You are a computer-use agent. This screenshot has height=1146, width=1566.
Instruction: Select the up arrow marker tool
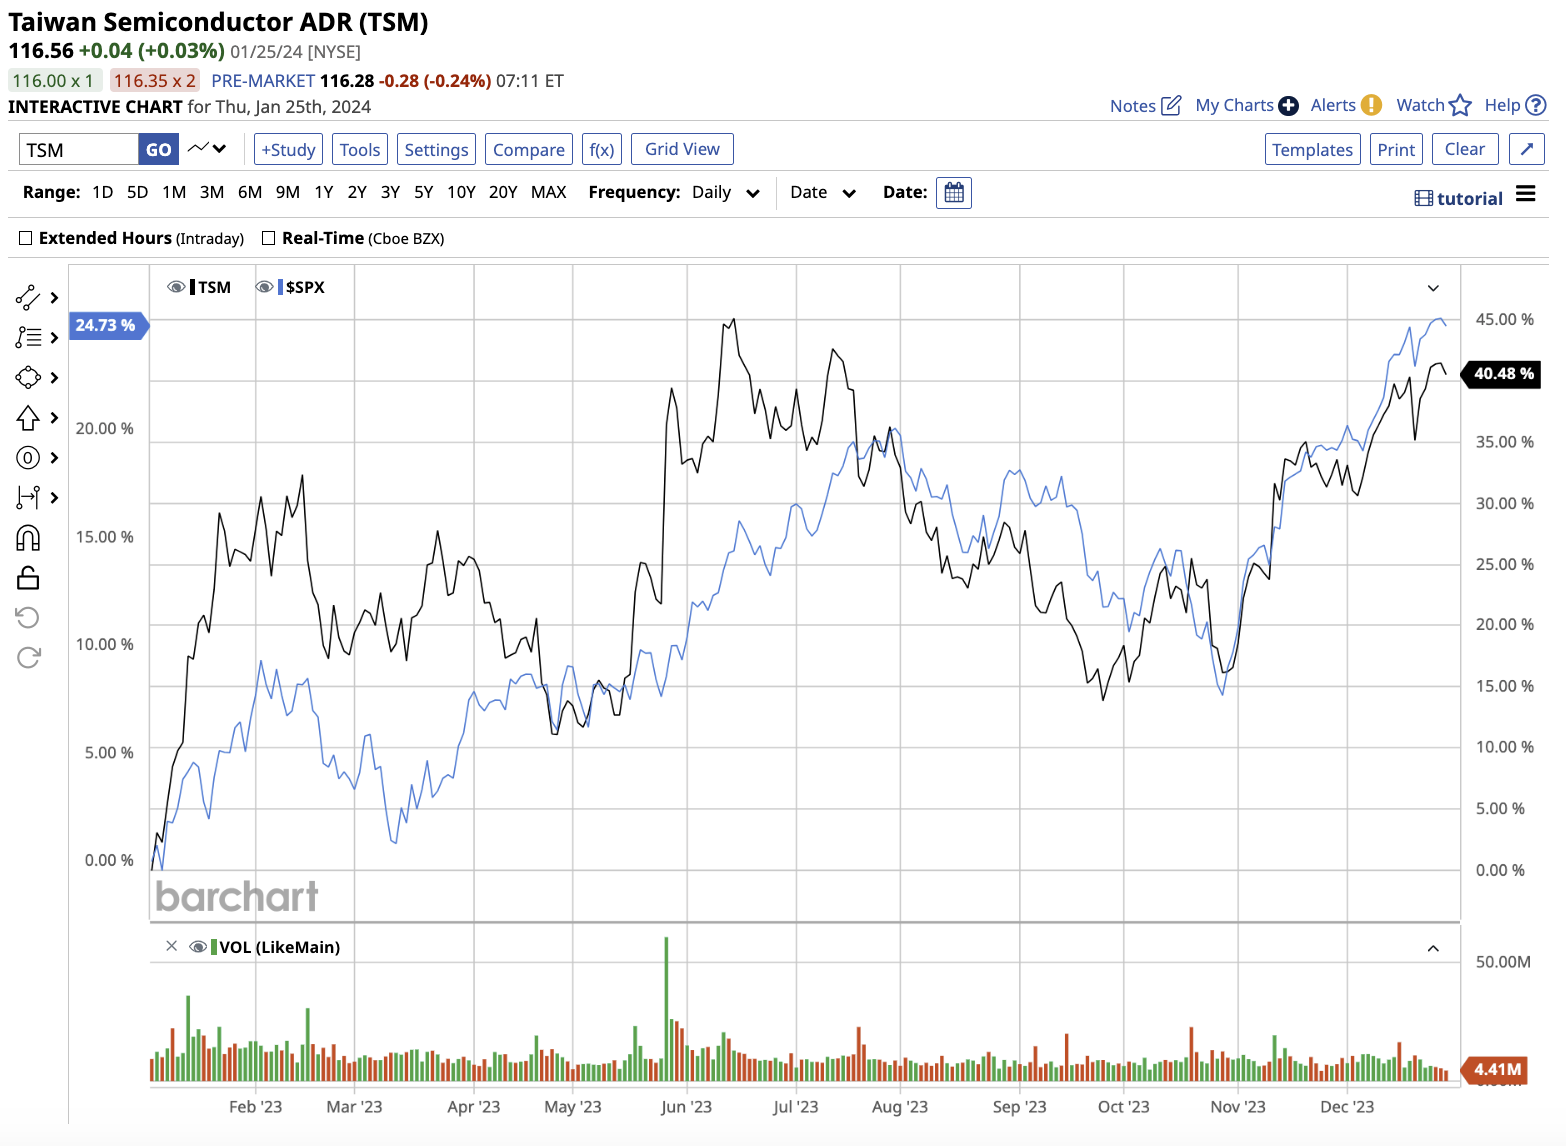[x=28, y=417]
